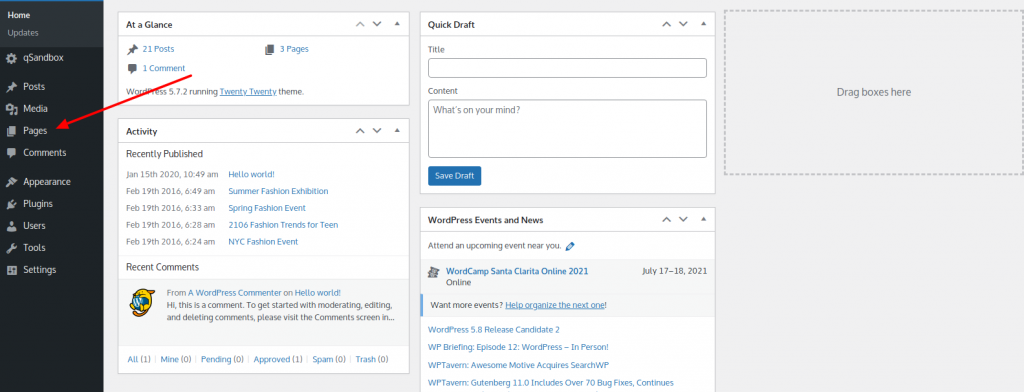Open Spring Fashion Event post

point(267,208)
